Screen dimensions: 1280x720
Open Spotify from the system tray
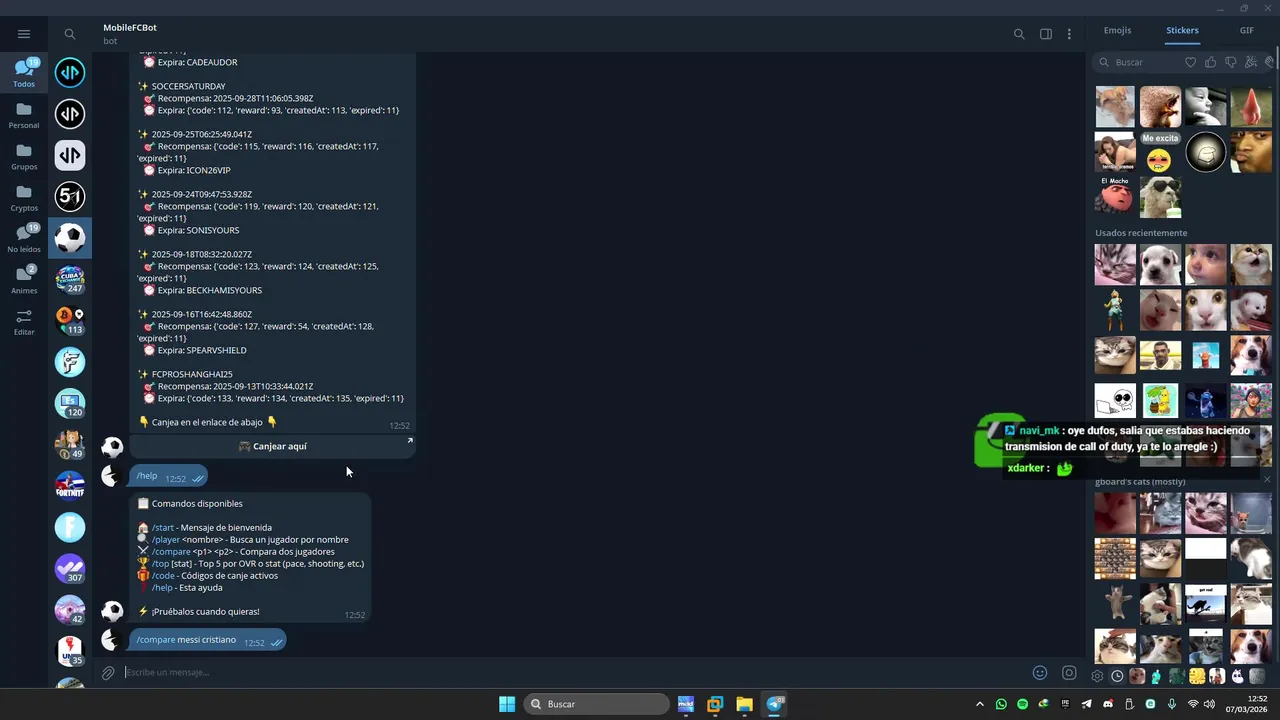[1022, 704]
